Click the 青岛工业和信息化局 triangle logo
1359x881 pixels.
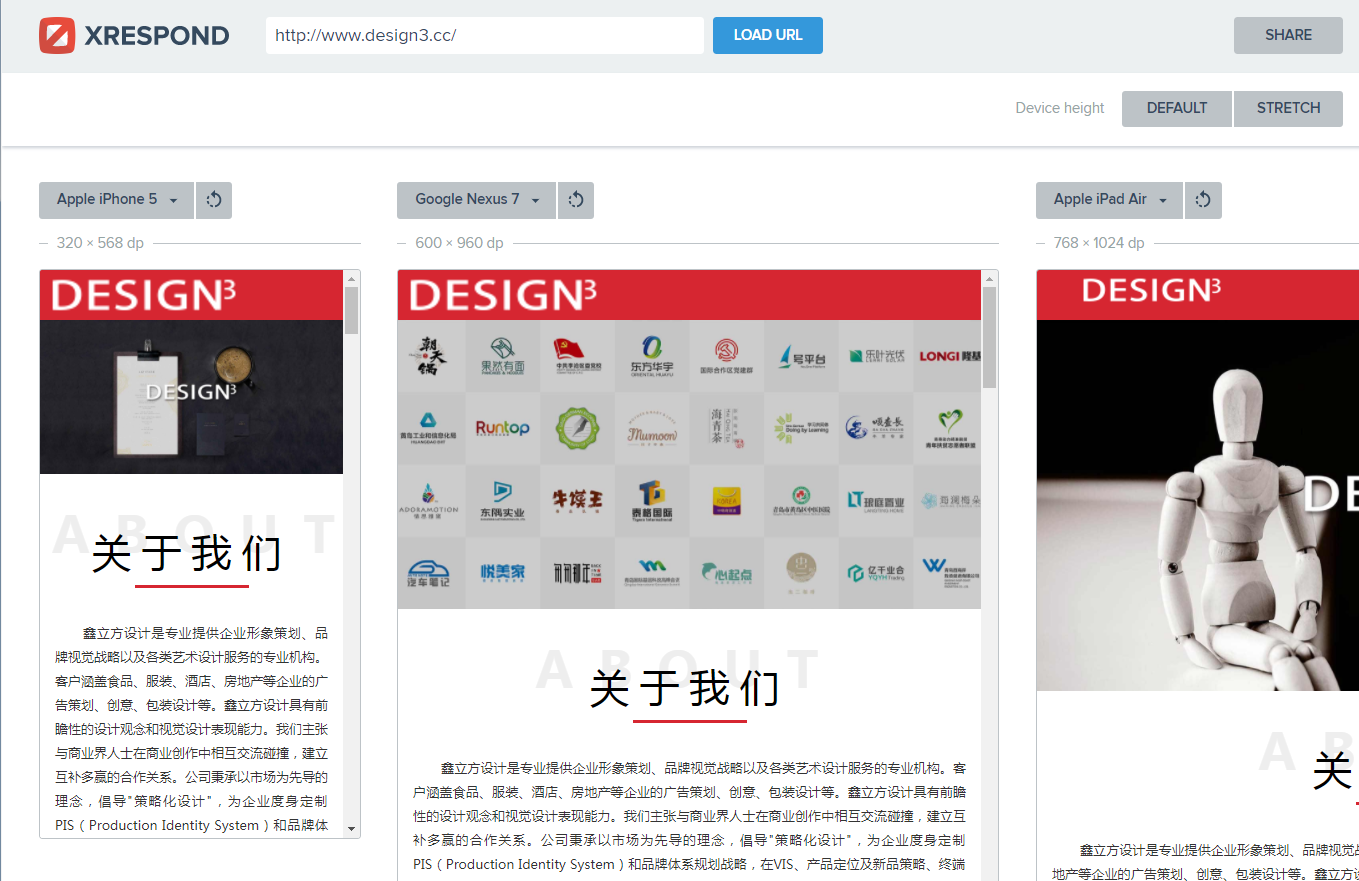(428, 428)
